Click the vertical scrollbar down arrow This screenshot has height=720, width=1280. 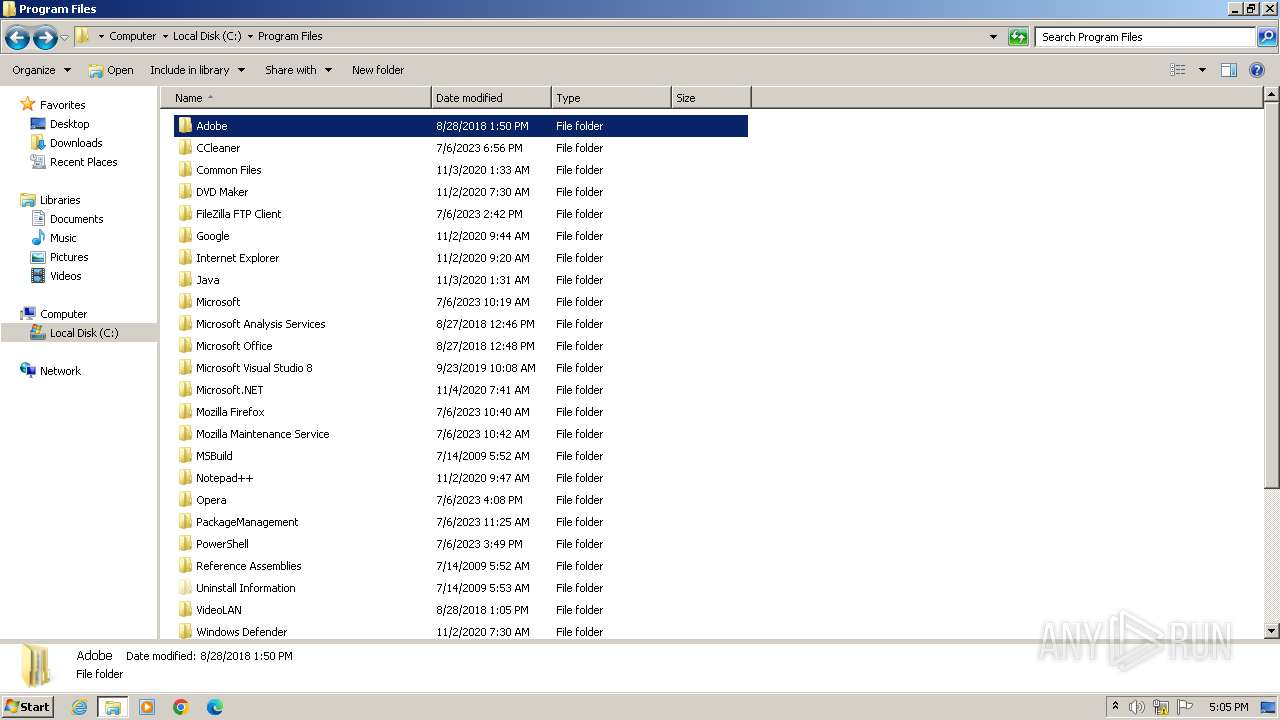tap(1271, 631)
